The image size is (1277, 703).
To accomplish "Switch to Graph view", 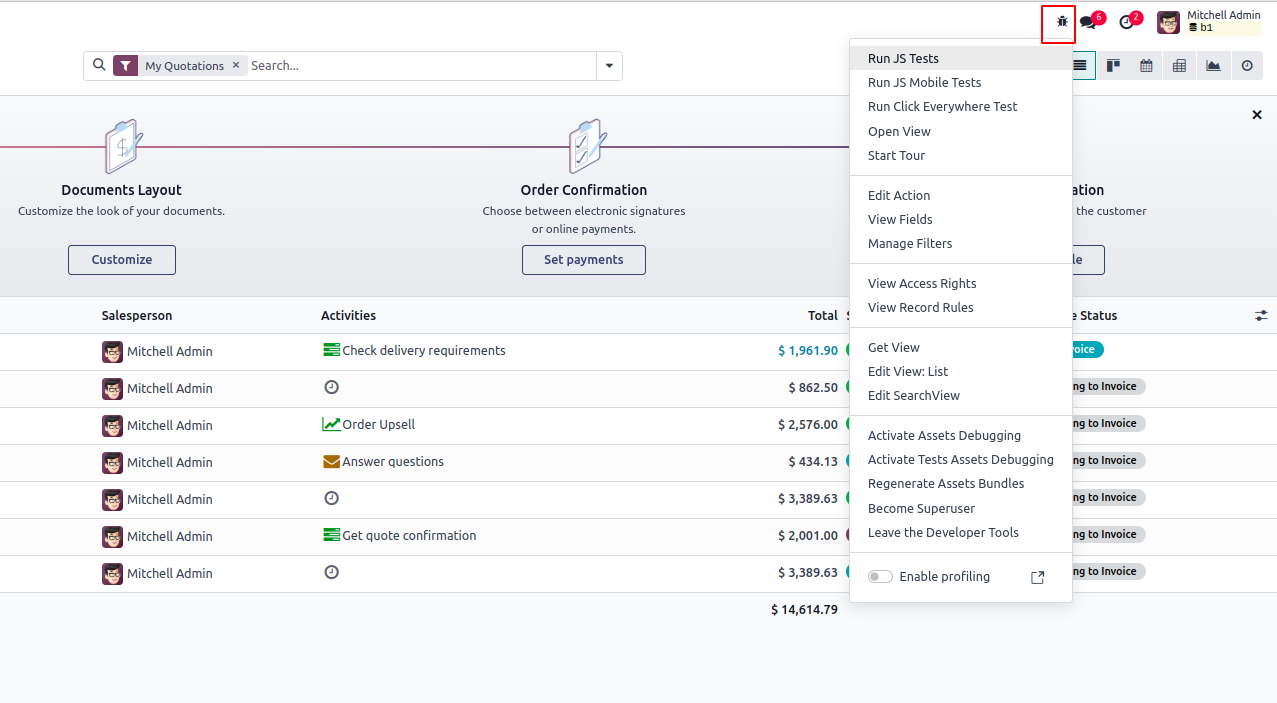I will click(x=1213, y=66).
